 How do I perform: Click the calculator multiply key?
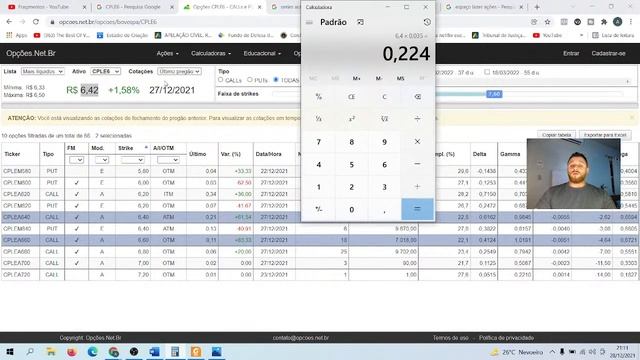pyautogui.click(x=417, y=142)
